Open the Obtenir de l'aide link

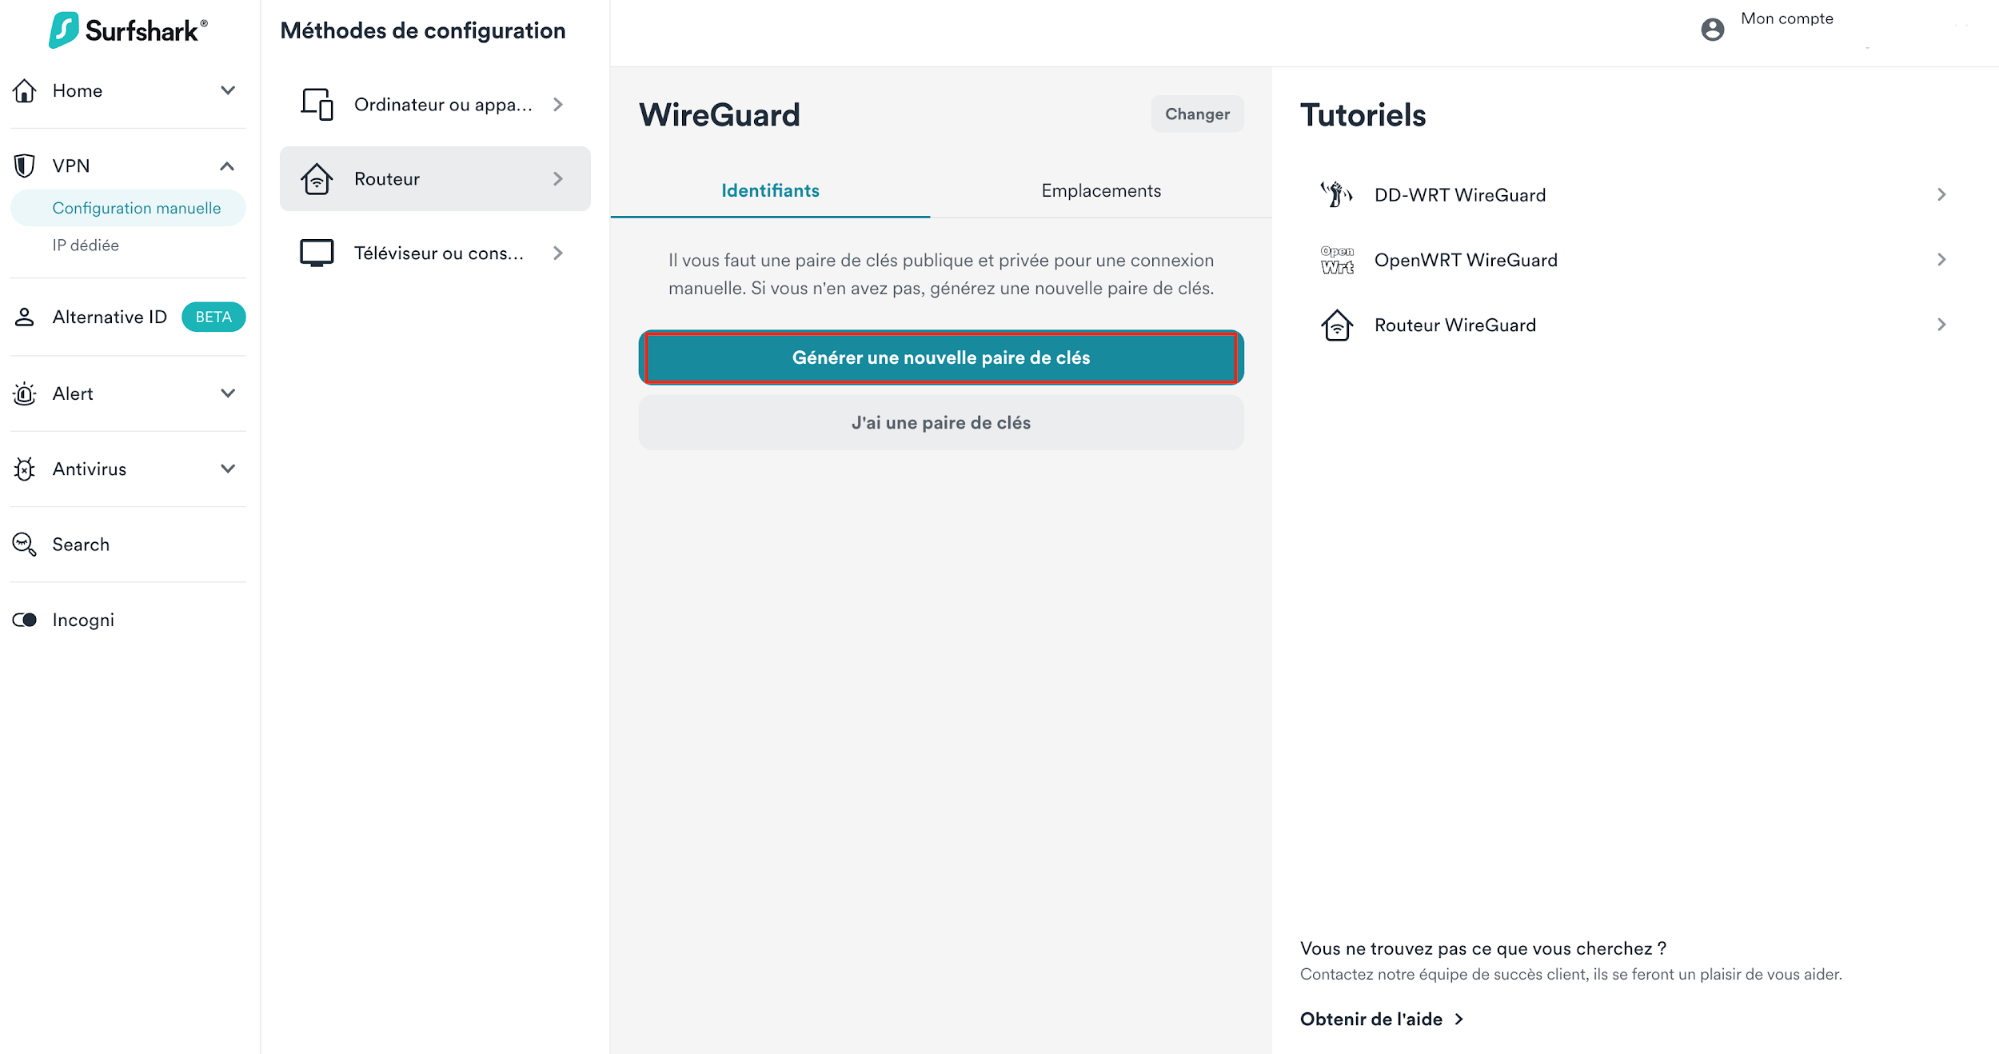(1382, 1019)
